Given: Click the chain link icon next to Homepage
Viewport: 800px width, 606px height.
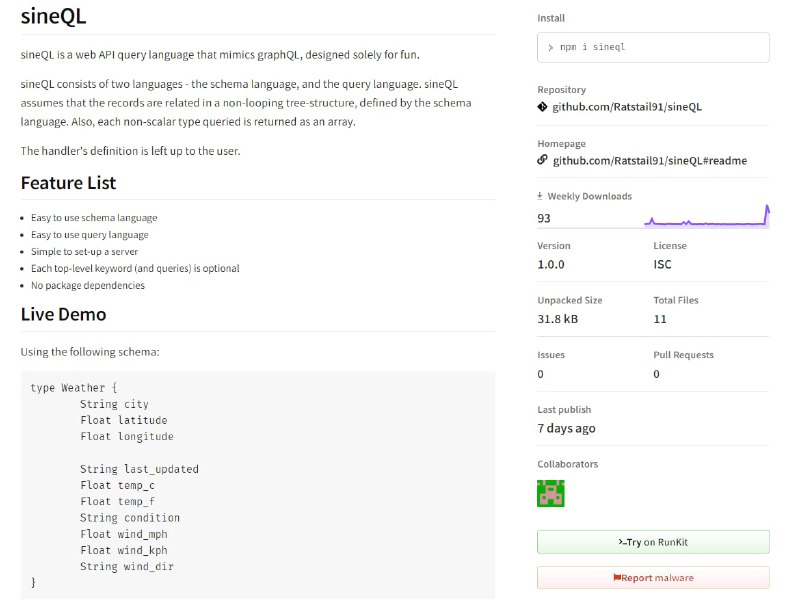Looking at the screenshot, I should 541,160.
